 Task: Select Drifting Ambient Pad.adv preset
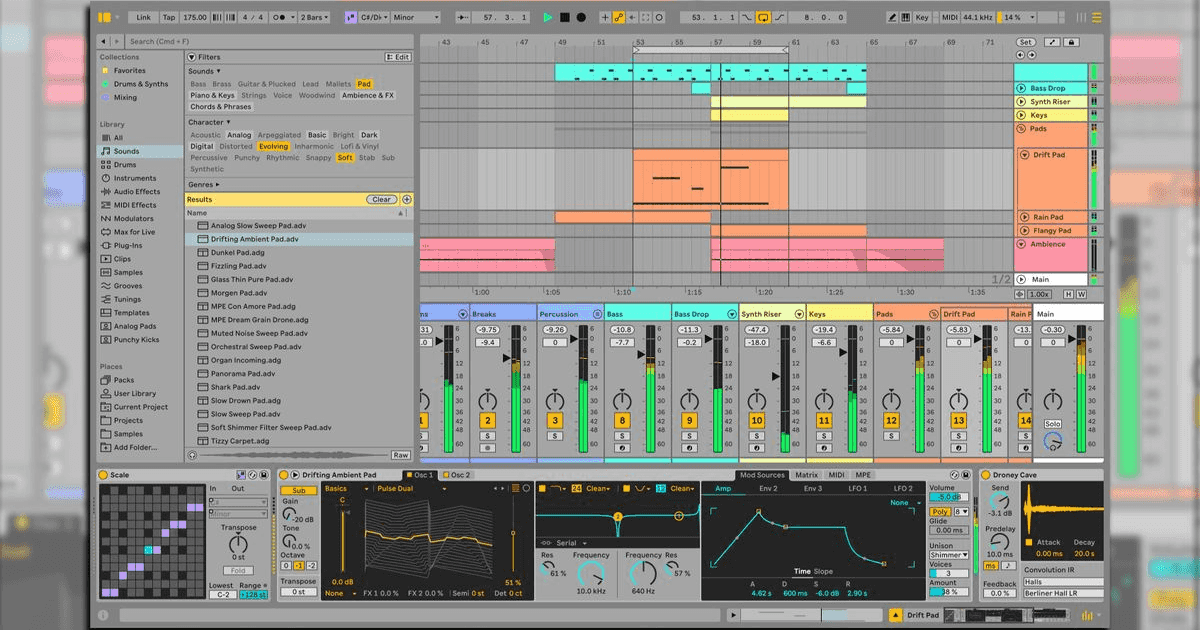[x=300, y=239]
